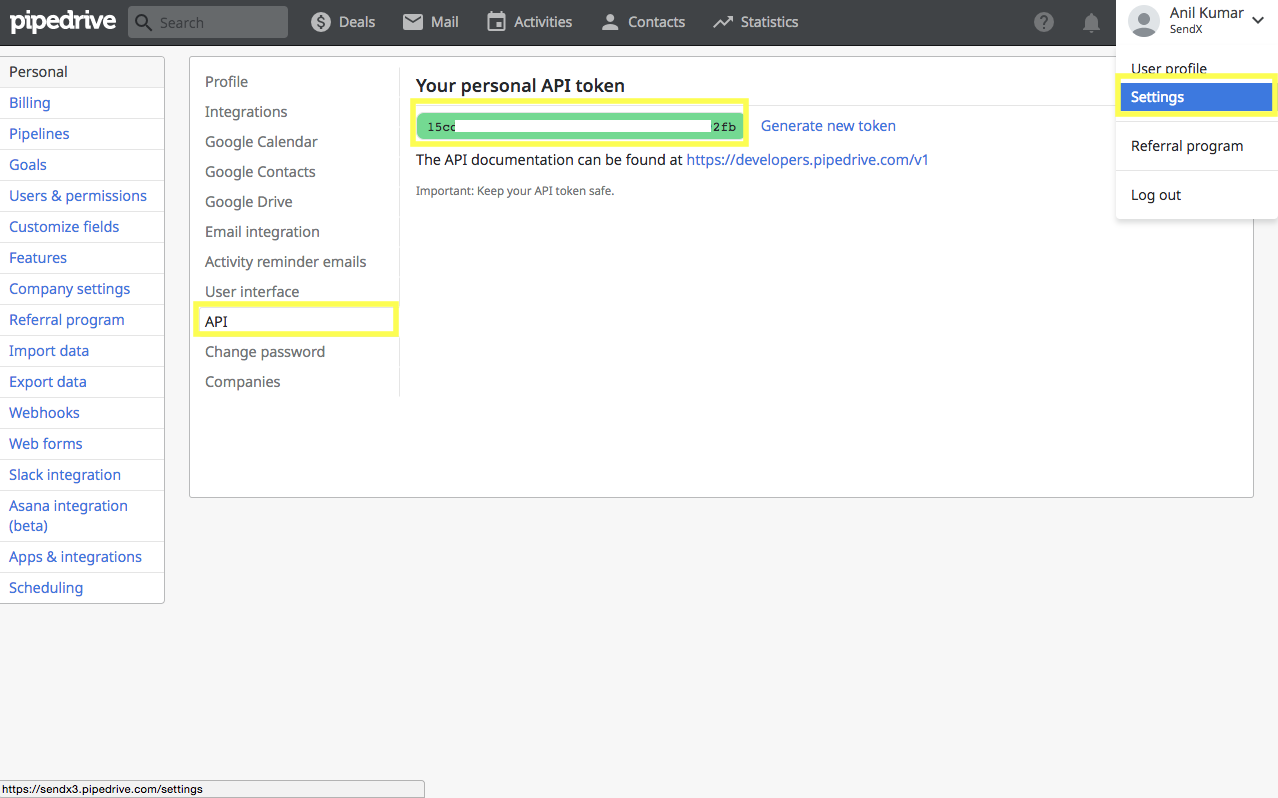Select the personal API token field
The image size is (1278, 798).
(x=580, y=126)
